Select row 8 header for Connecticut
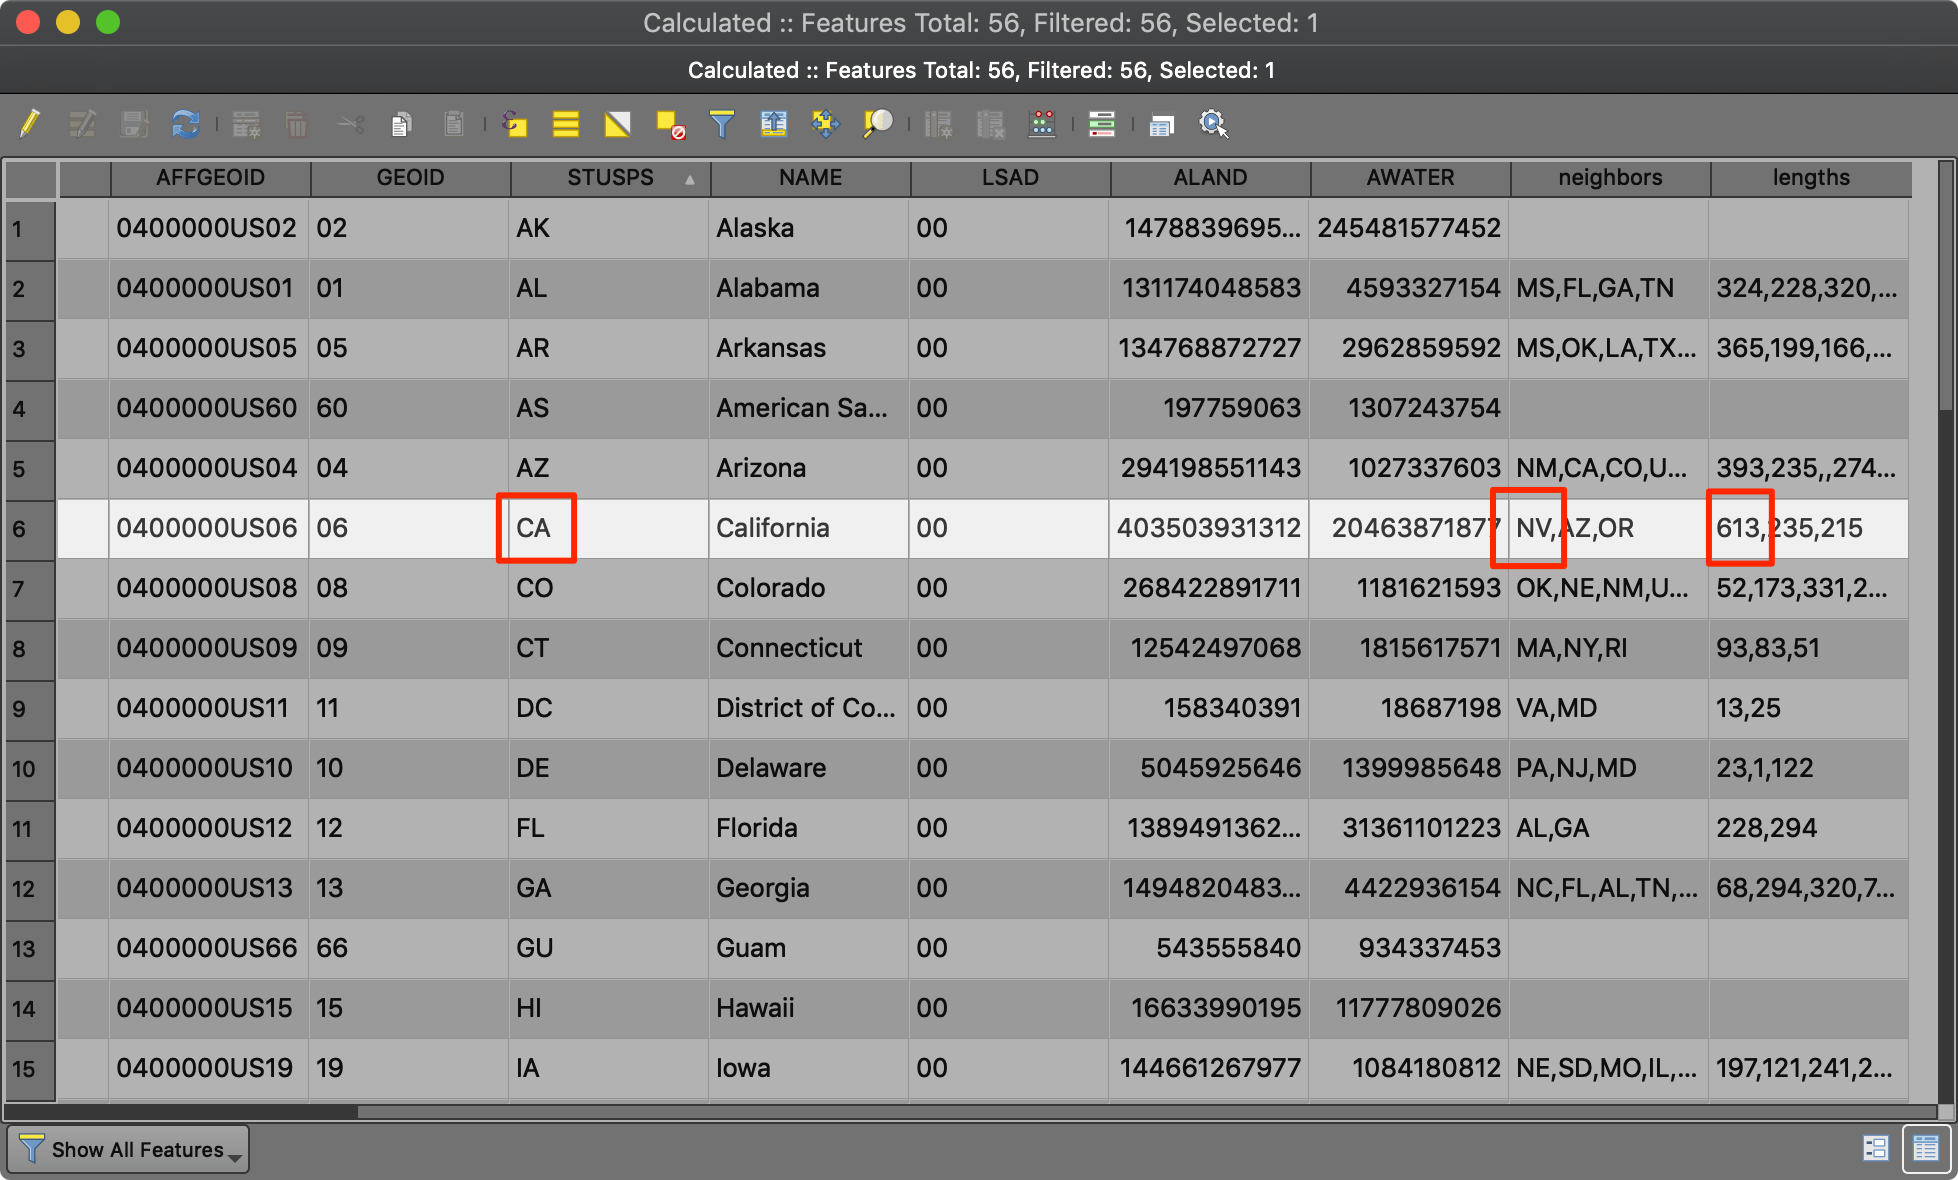The height and width of the screenshot is (1180, 1958). 30,649
